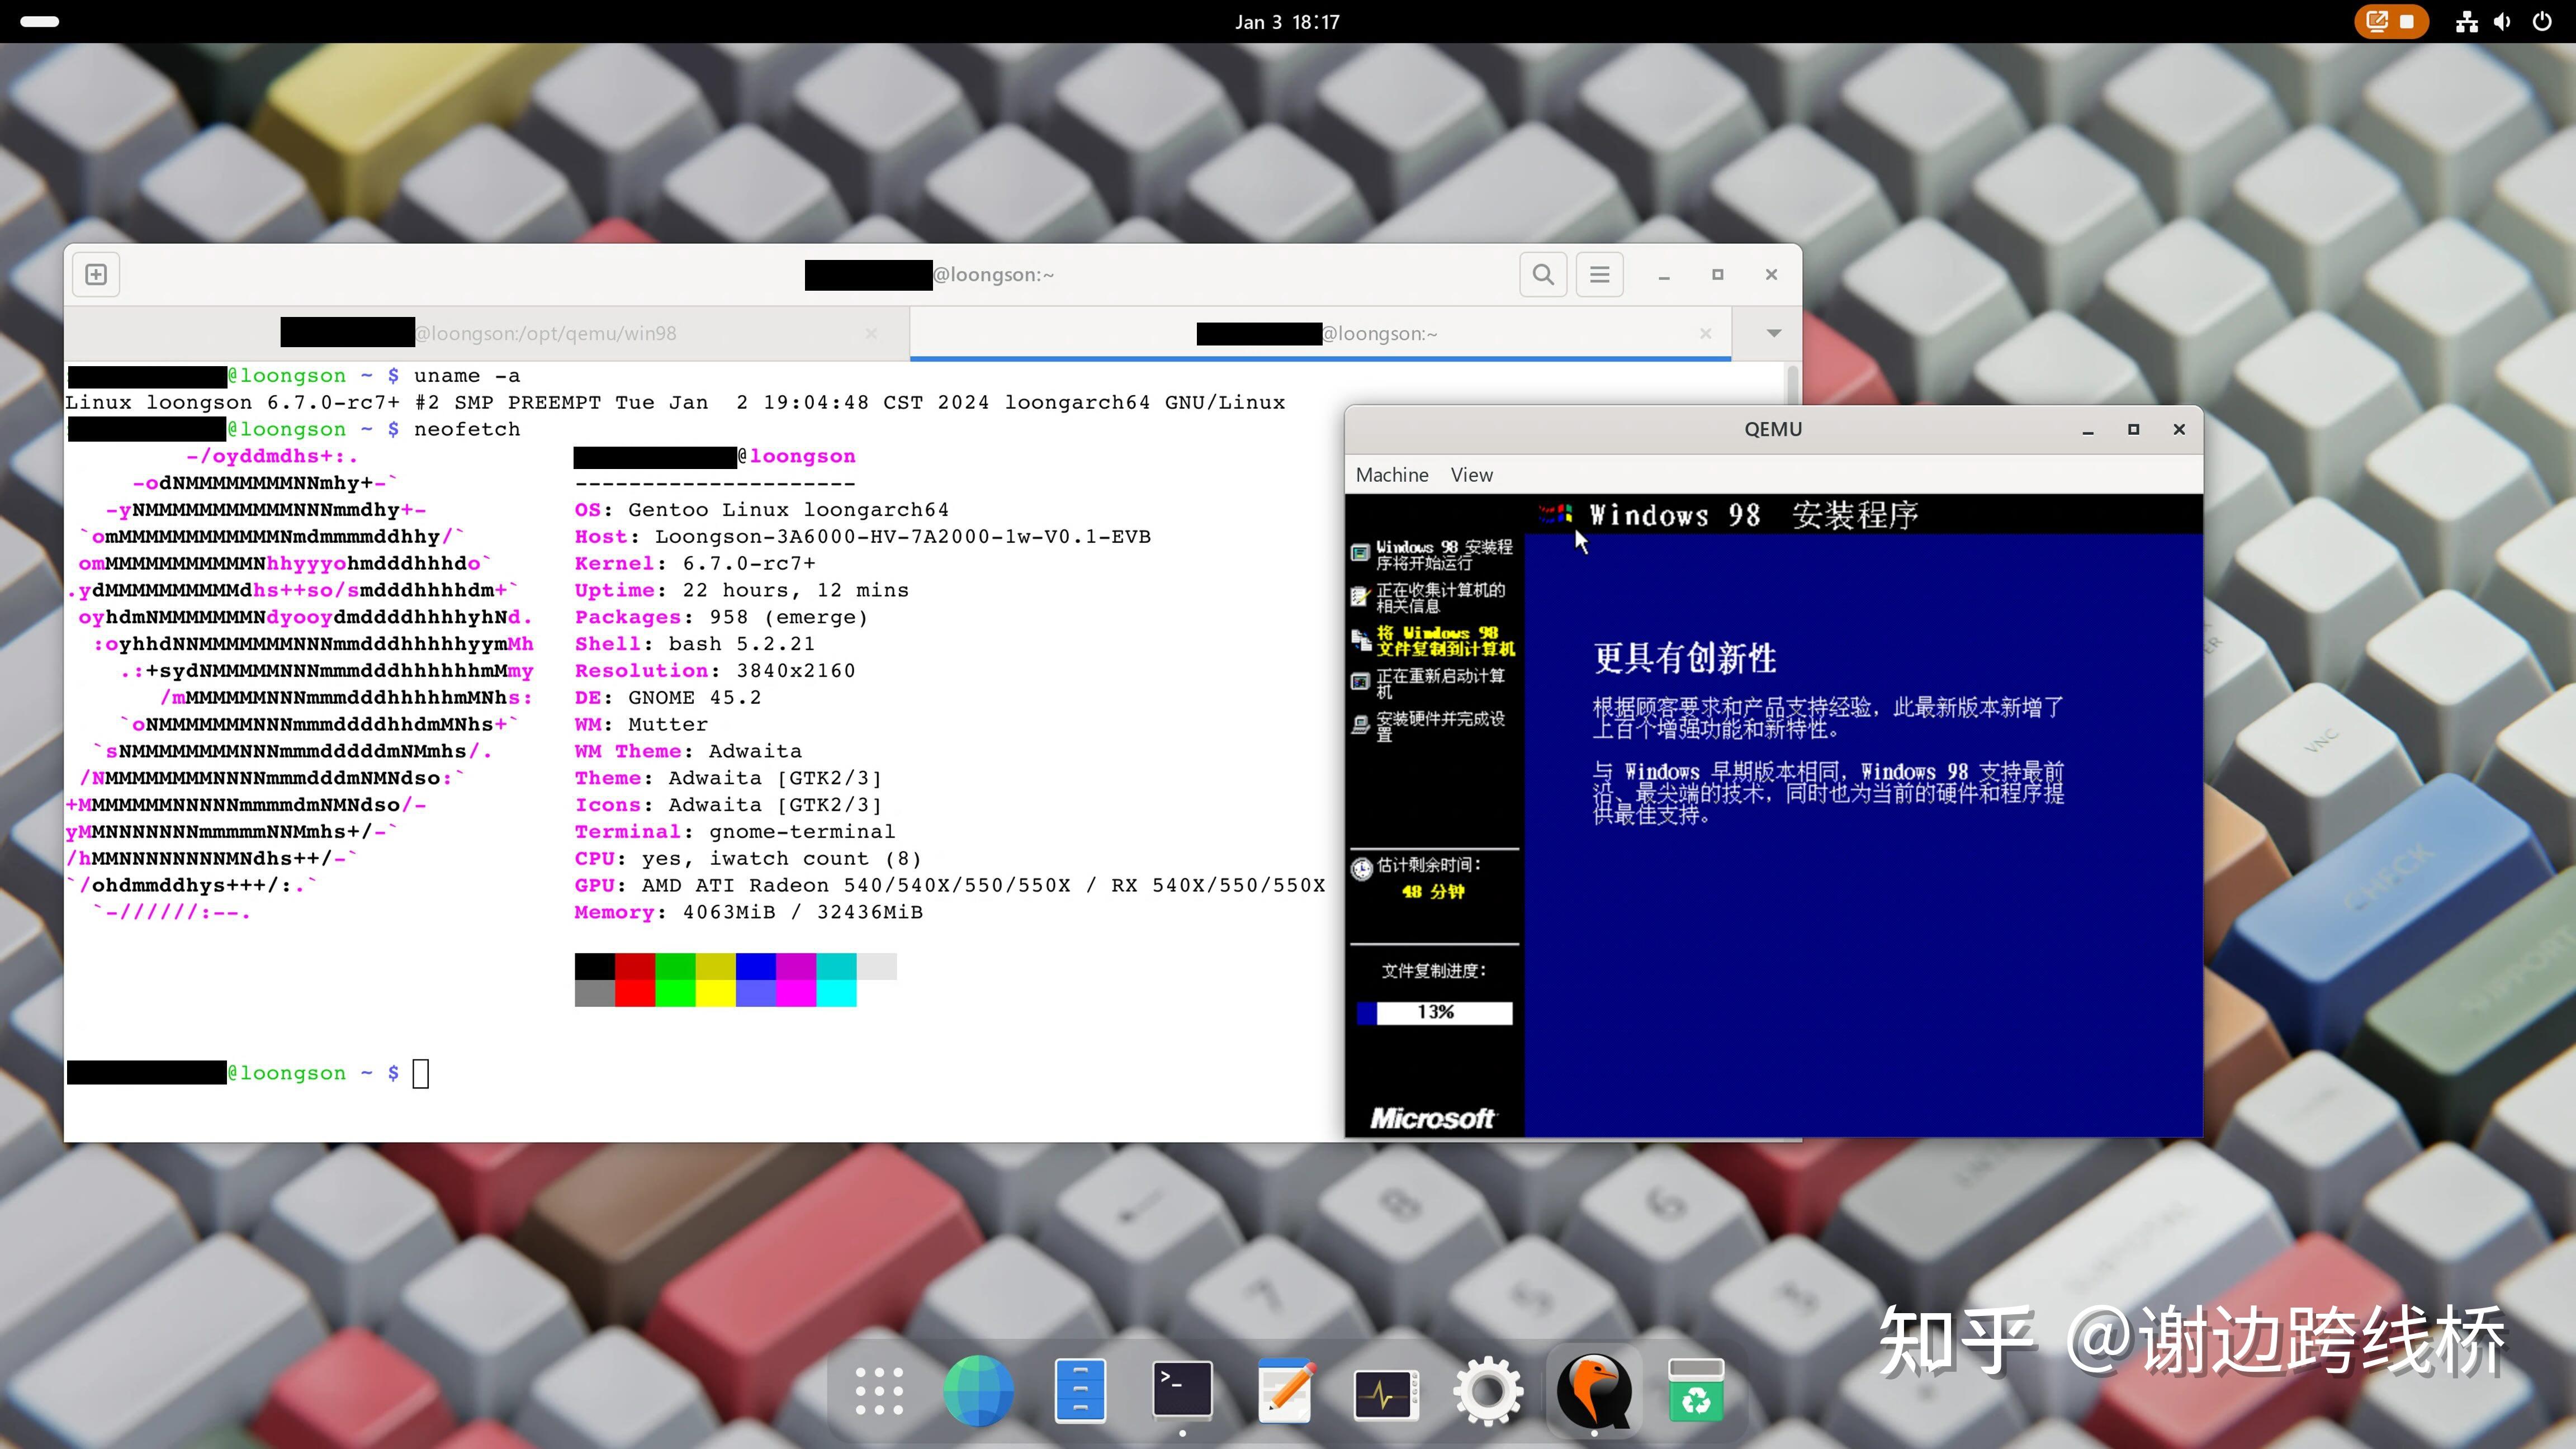Click the "48 分钟" remaining time text

(x=1432, y=891)
